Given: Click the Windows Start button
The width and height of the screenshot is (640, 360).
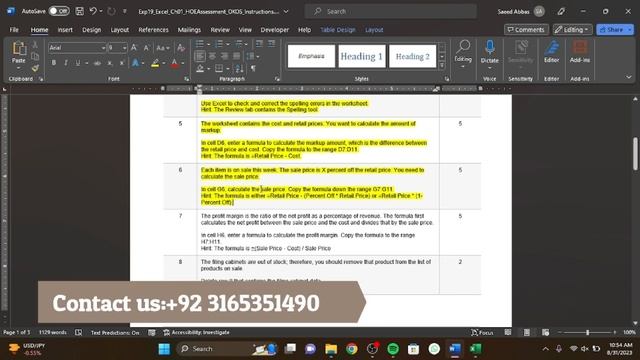Looking at the screenshot, I should click(x=164, y=349).
